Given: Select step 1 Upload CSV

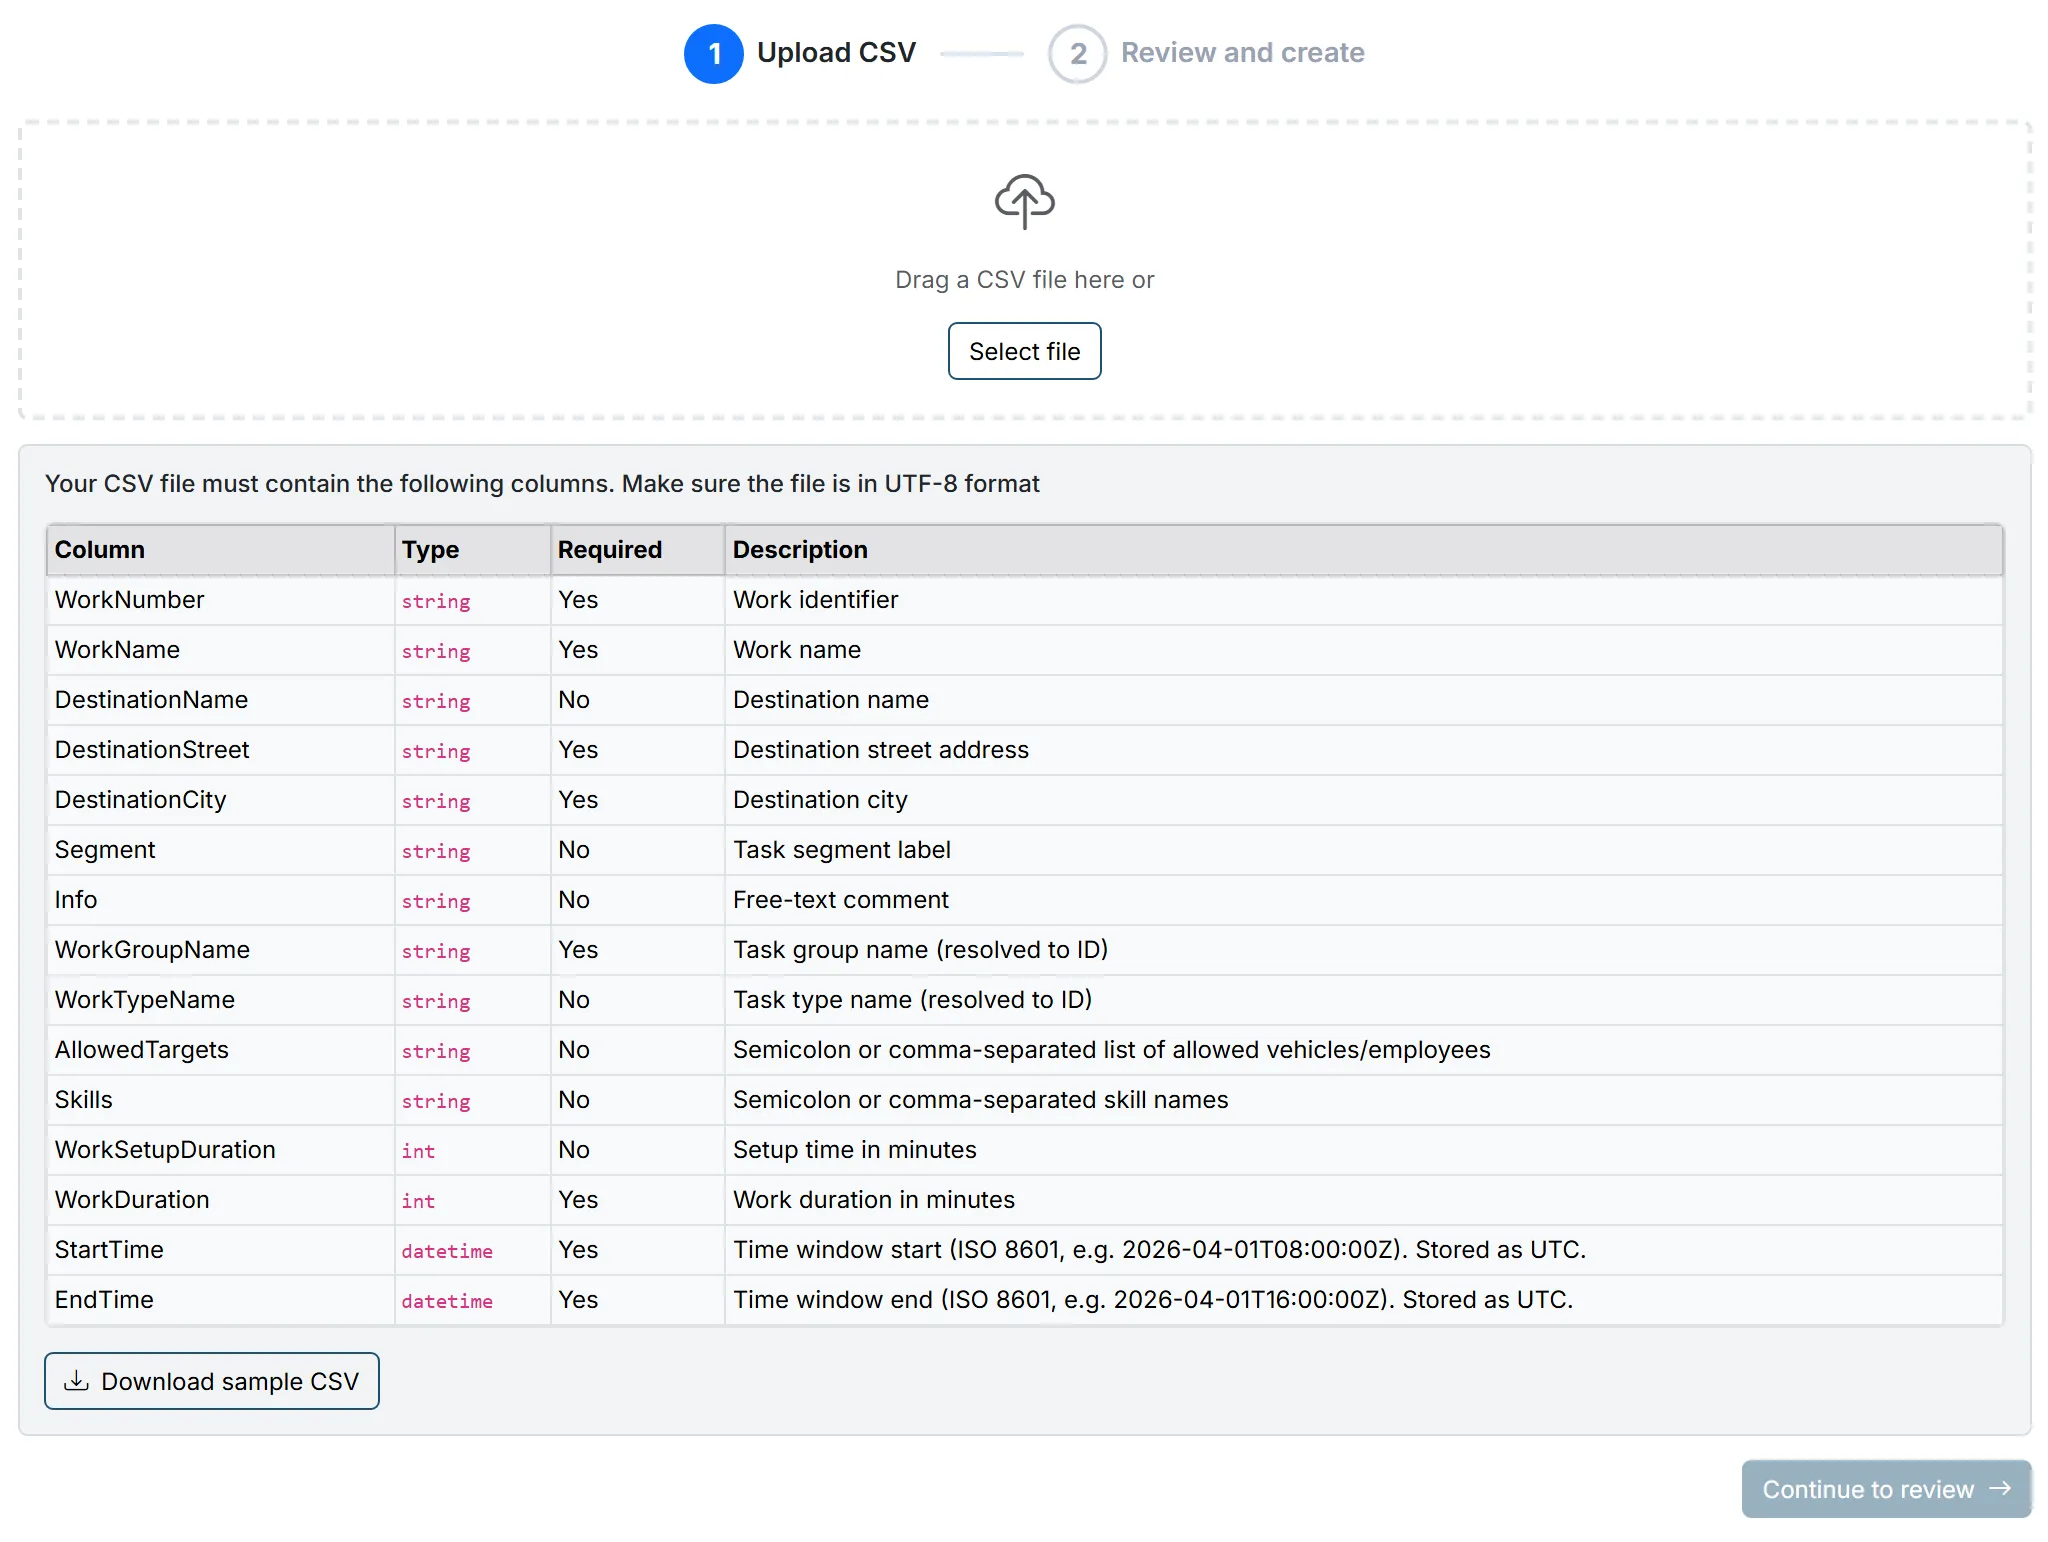Looking at the screenshot, I should 800,53.
